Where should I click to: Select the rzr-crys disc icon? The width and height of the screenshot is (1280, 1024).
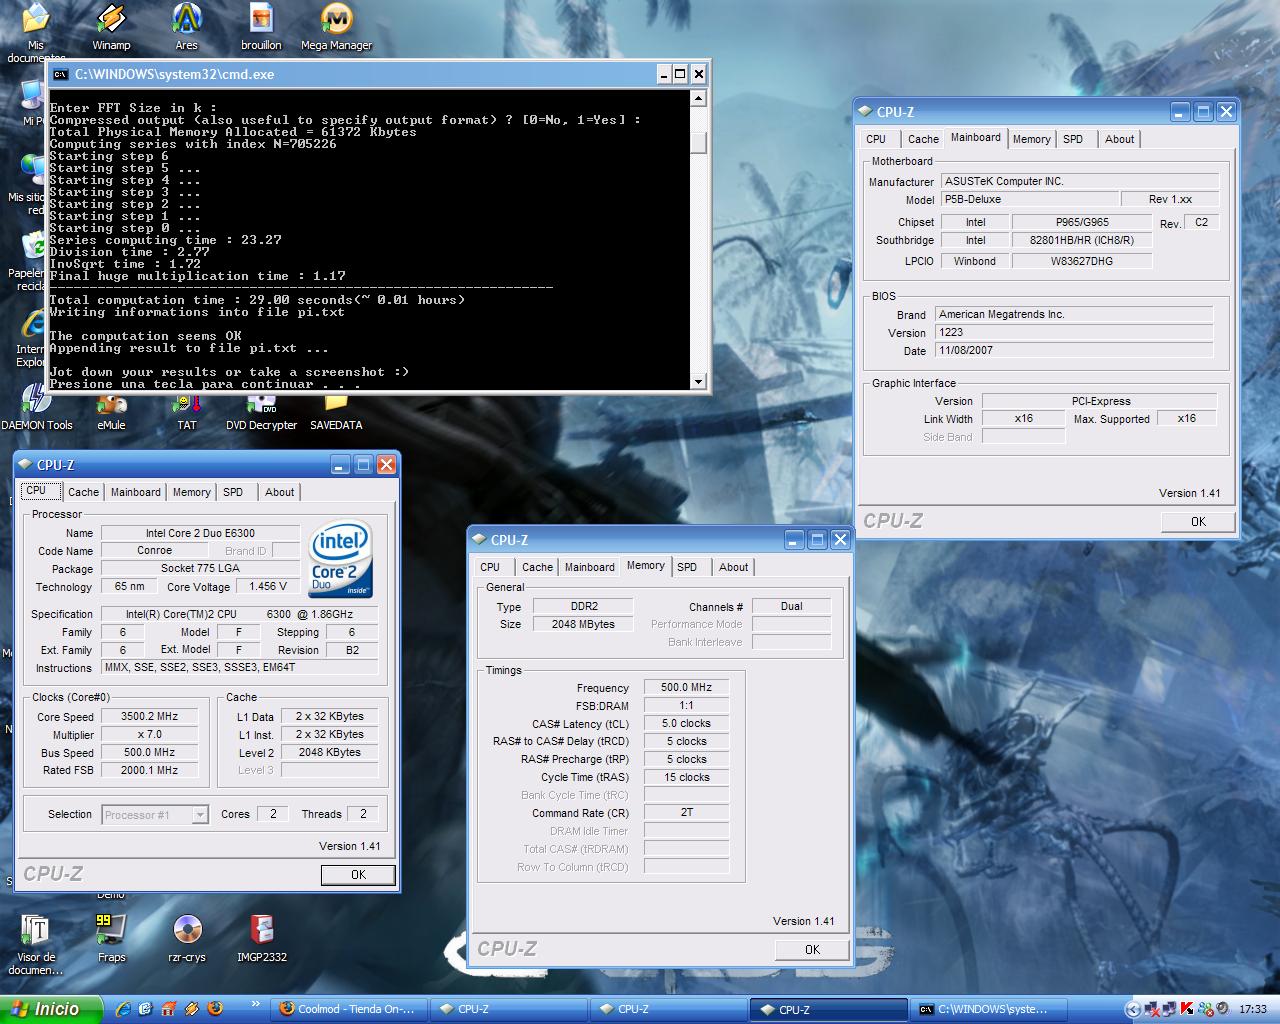187,938
